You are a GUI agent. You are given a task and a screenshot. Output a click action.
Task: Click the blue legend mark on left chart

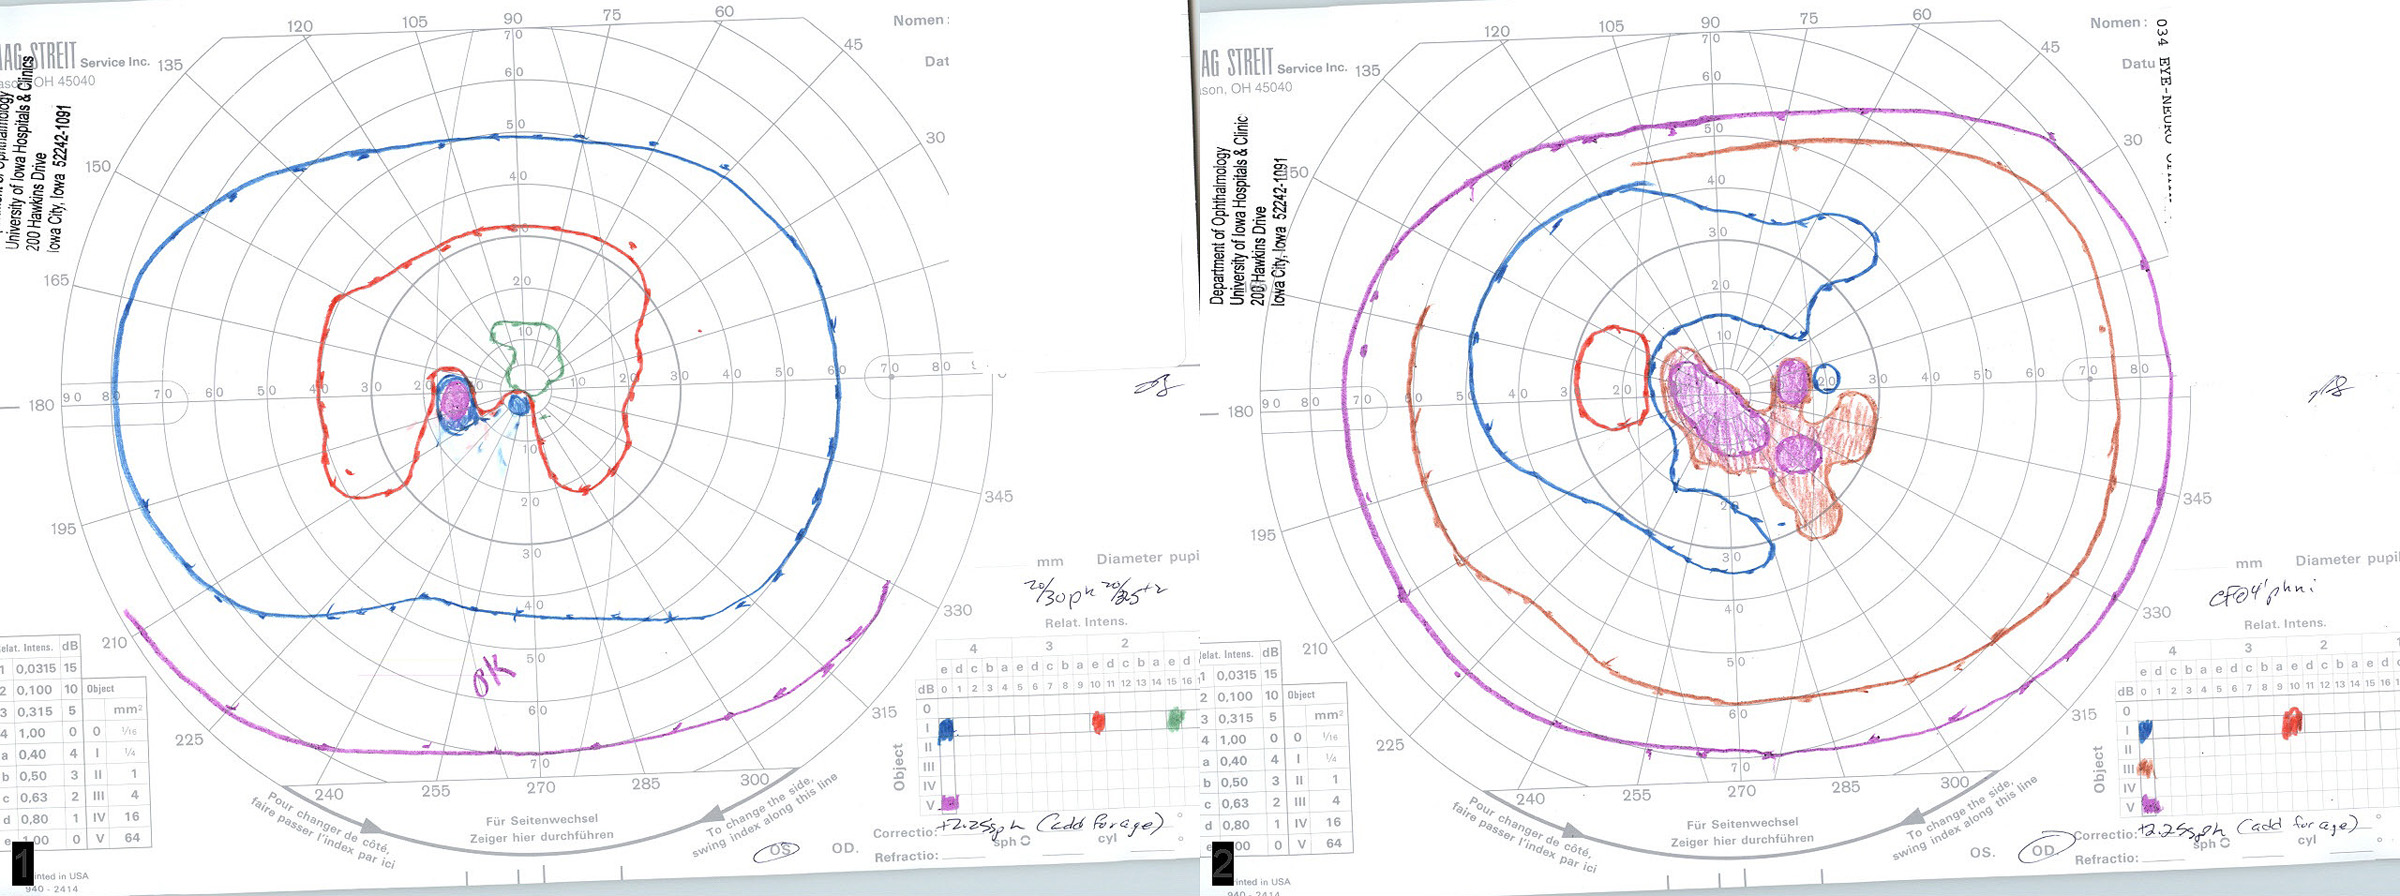pos(947,728)
